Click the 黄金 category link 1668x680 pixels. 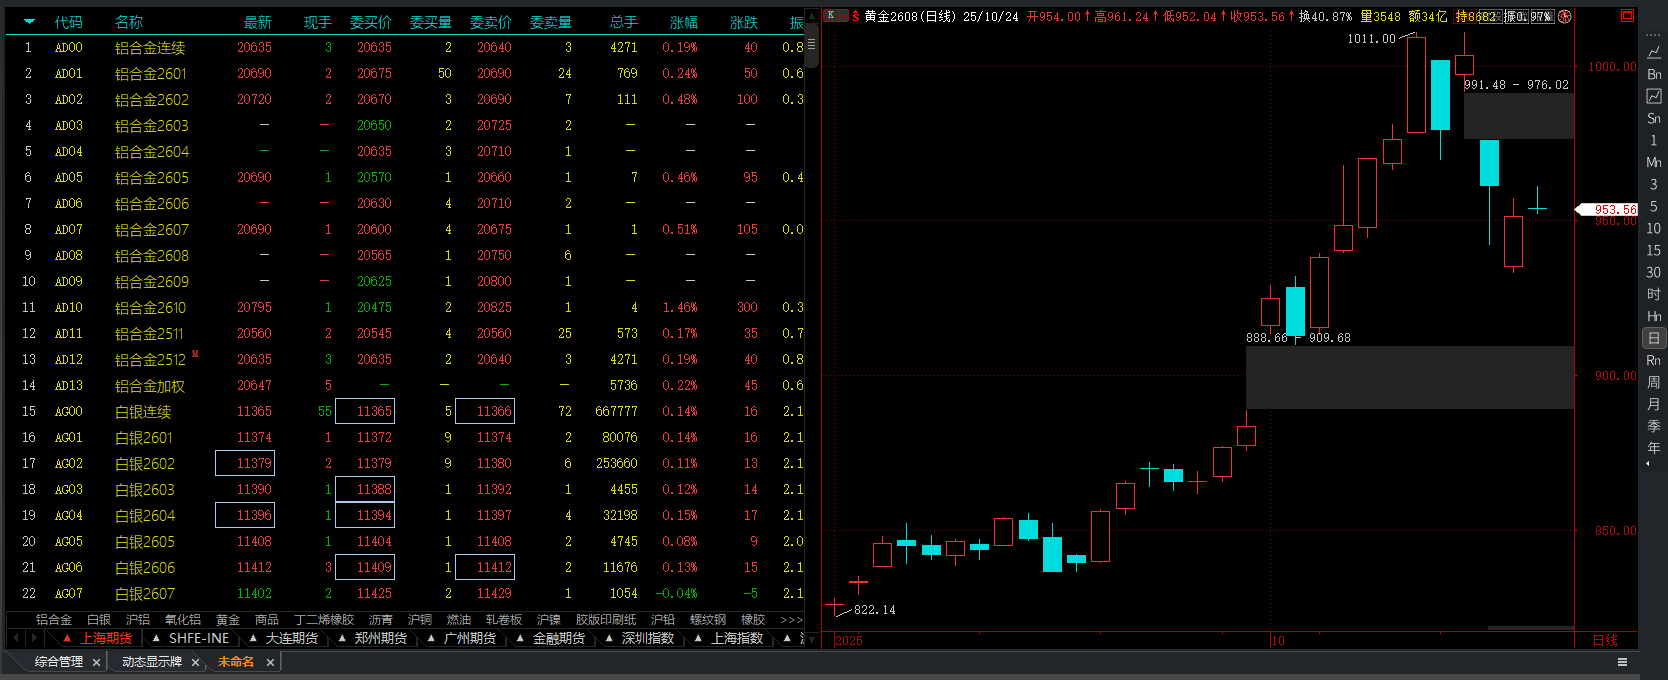click(x=228, y=620)
